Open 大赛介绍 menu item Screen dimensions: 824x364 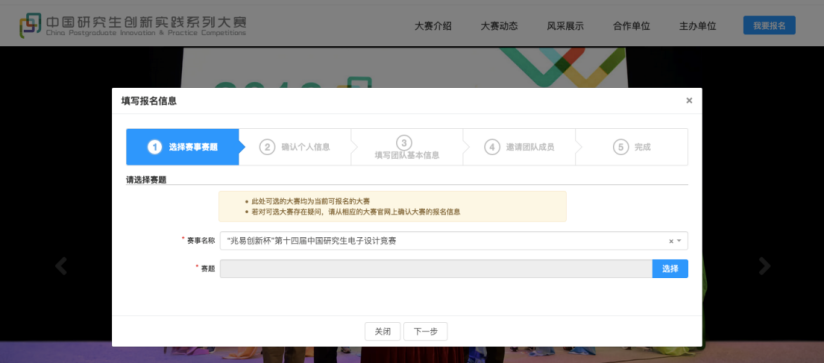(x=433, y=26)
